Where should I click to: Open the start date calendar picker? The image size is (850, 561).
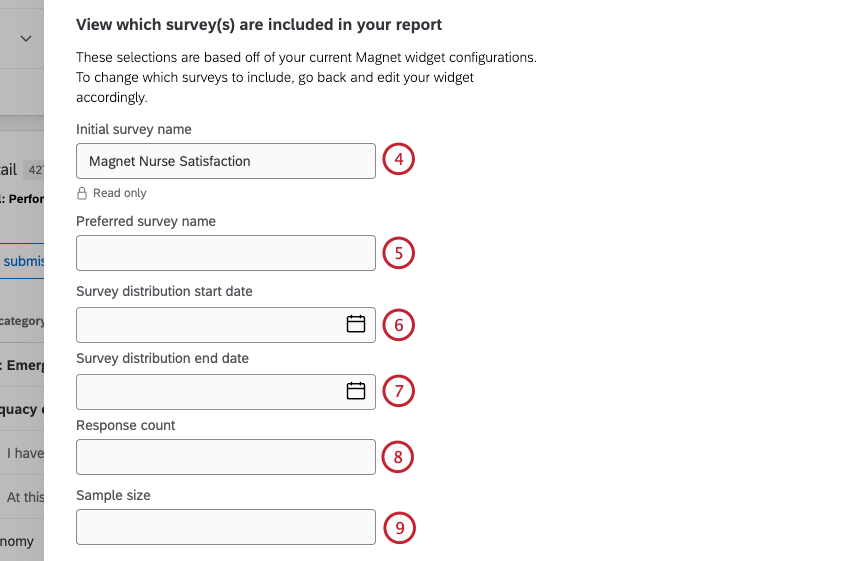356,324
